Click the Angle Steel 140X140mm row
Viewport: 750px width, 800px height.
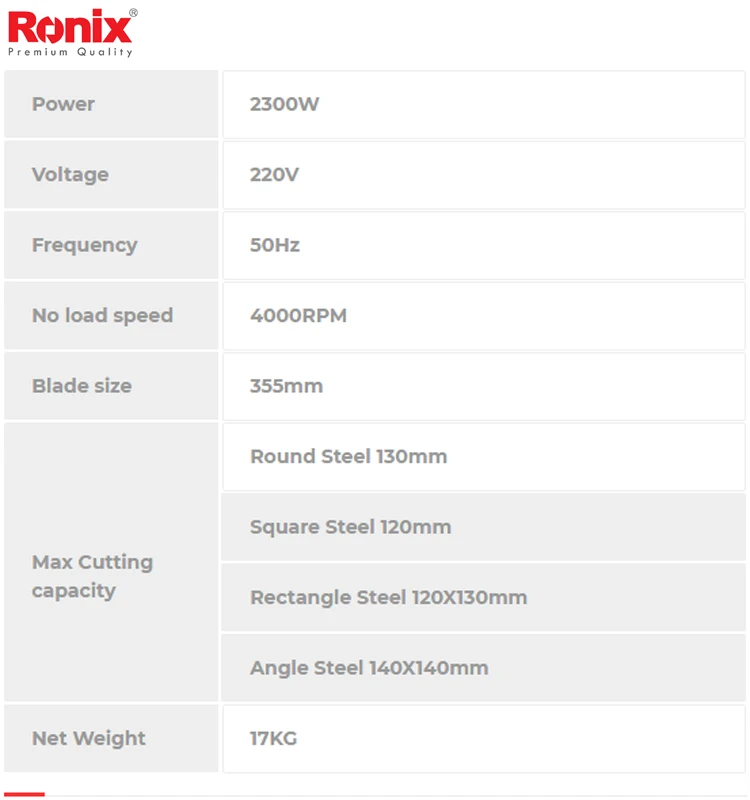484,668
